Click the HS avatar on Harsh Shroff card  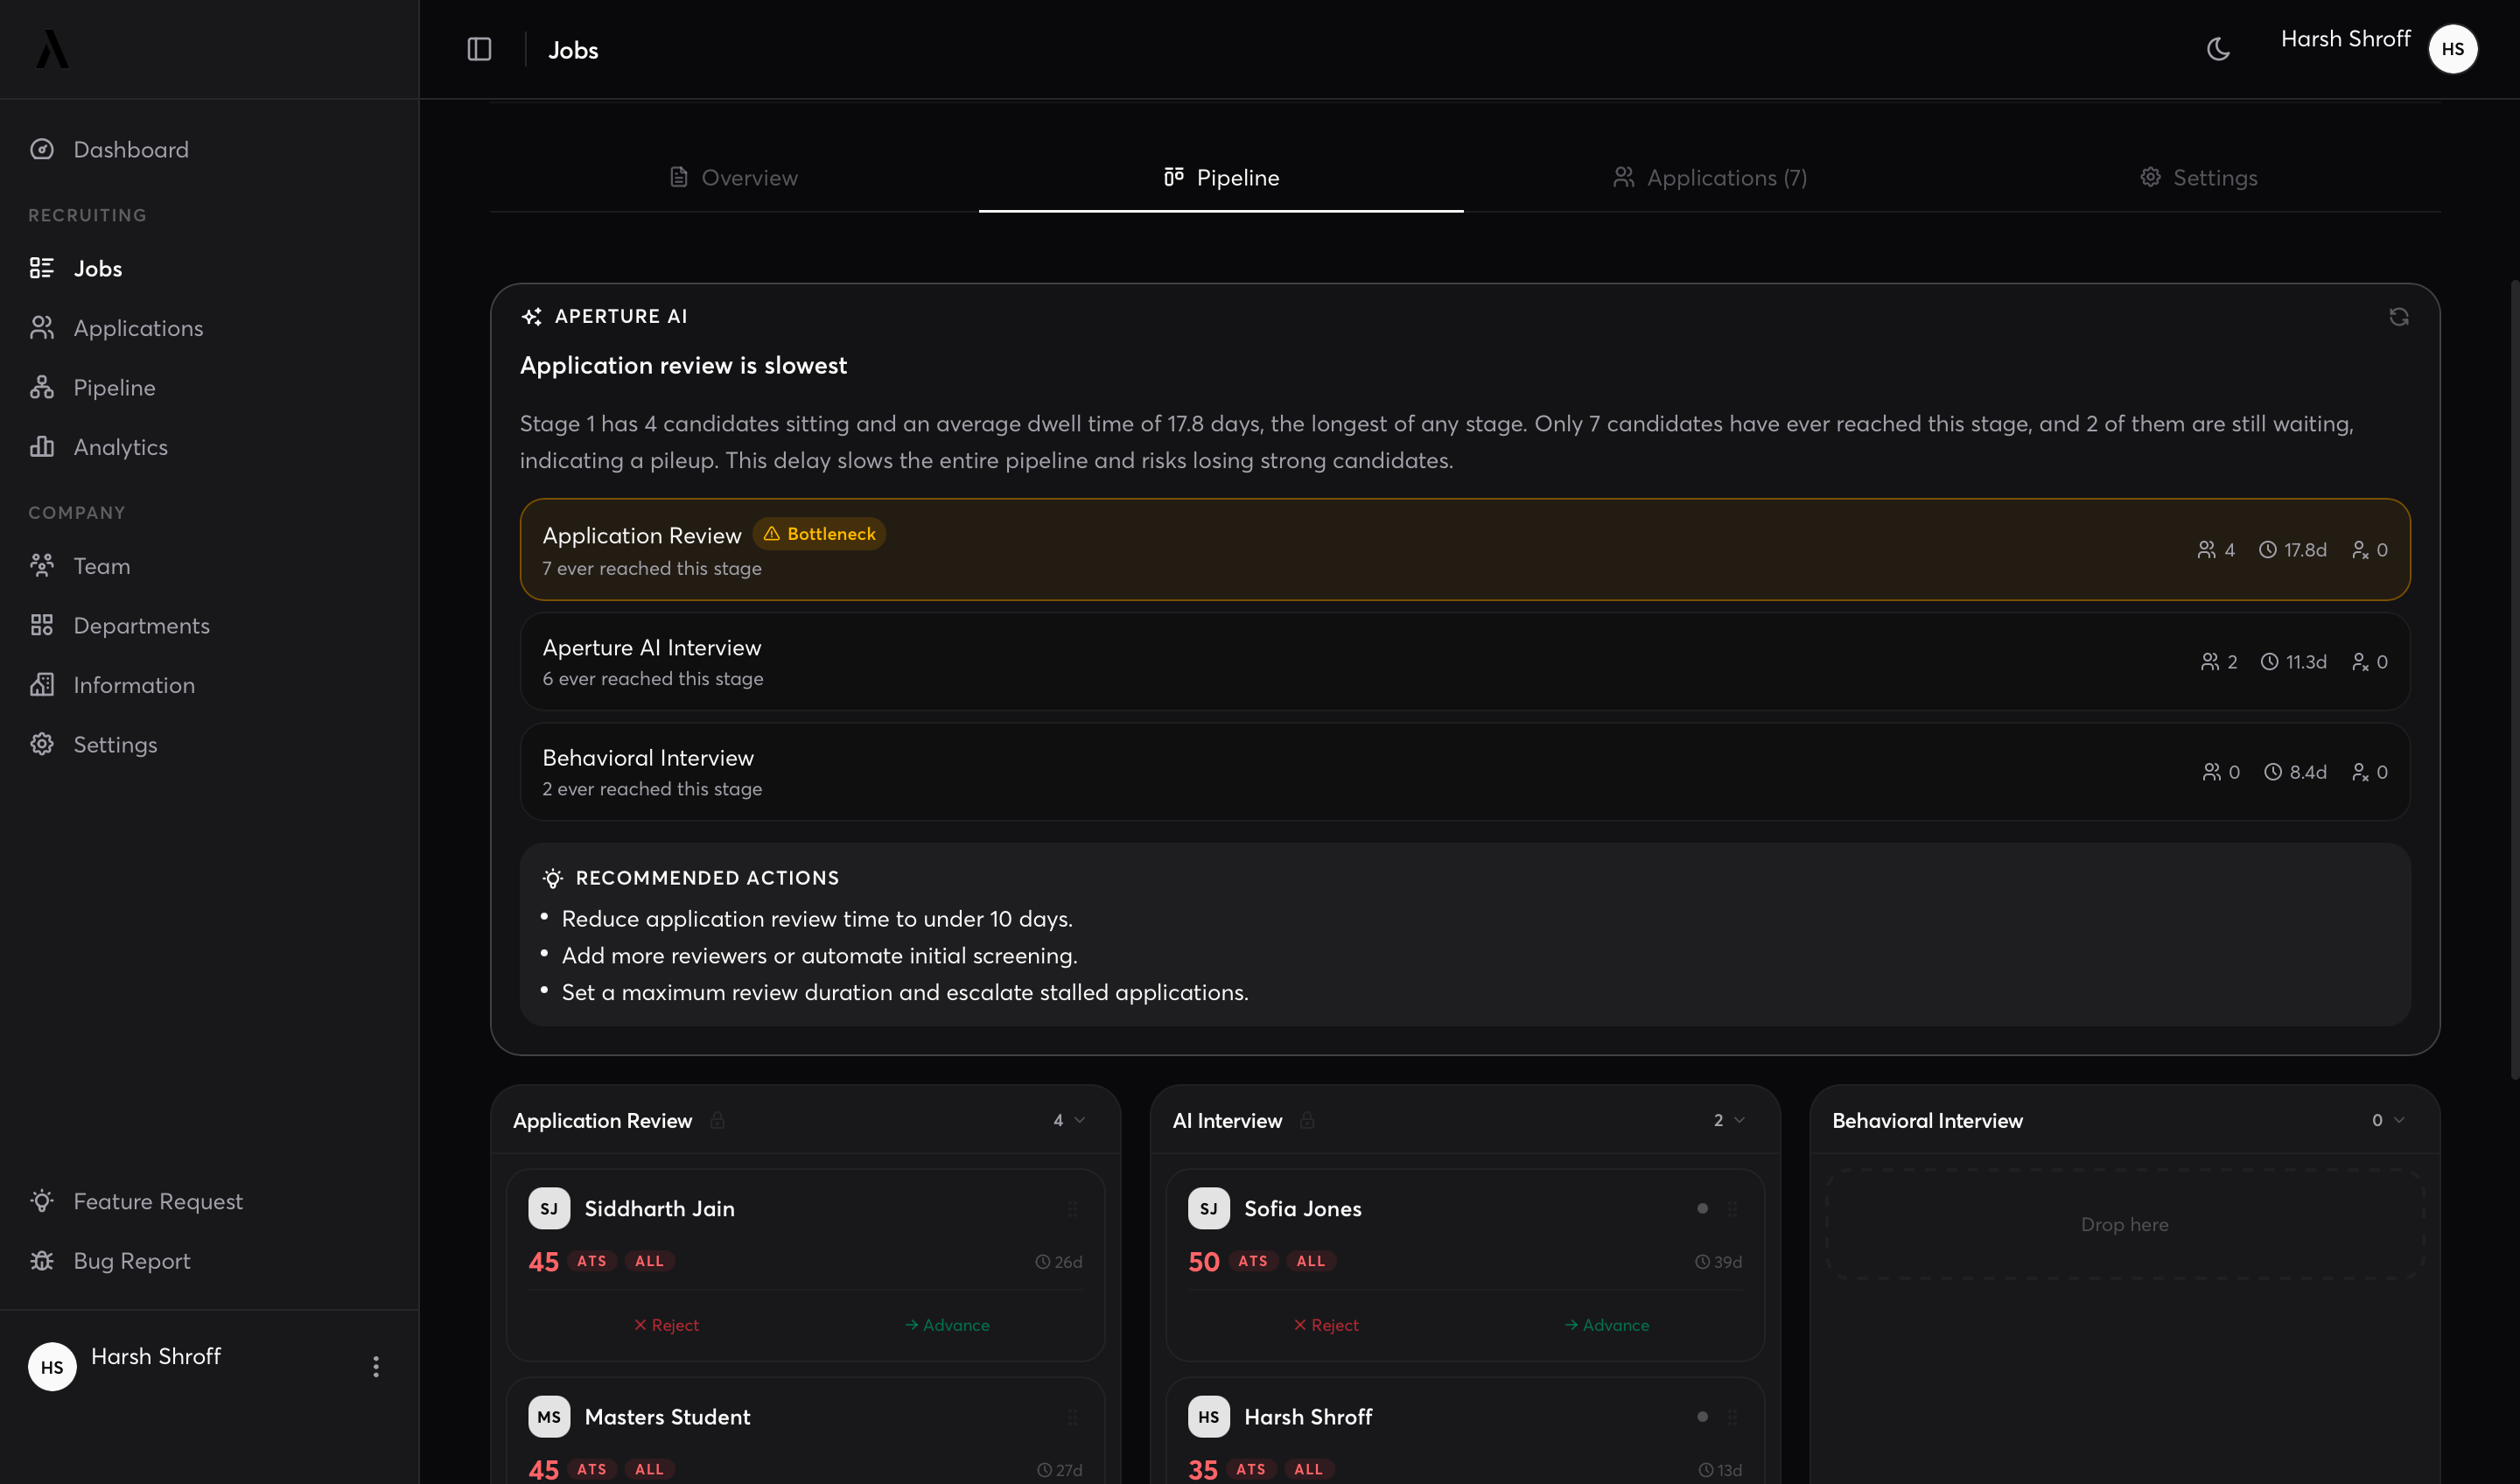[x=1208, y=1417]
